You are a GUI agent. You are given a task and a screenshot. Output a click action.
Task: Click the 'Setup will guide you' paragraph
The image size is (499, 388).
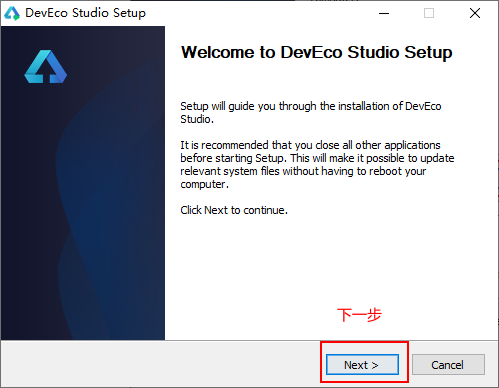point(311,113)
